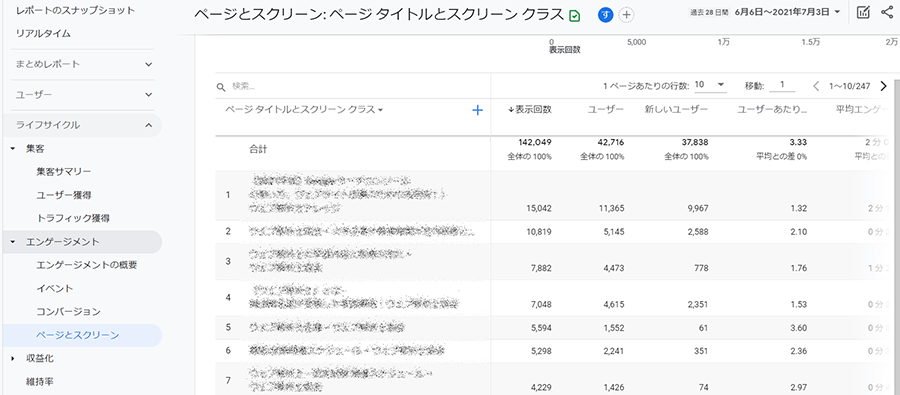Sort by ユーザーあたり column header
The width and height of the screenshot is (900, 395).
[x=772, y=110]
